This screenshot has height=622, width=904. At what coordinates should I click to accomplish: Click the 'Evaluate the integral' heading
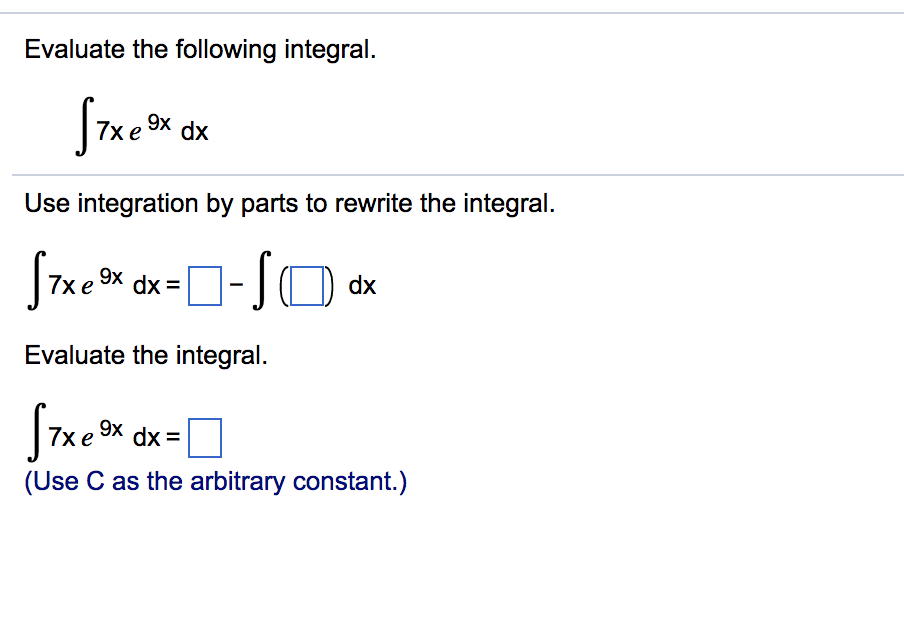click(146, 355)
